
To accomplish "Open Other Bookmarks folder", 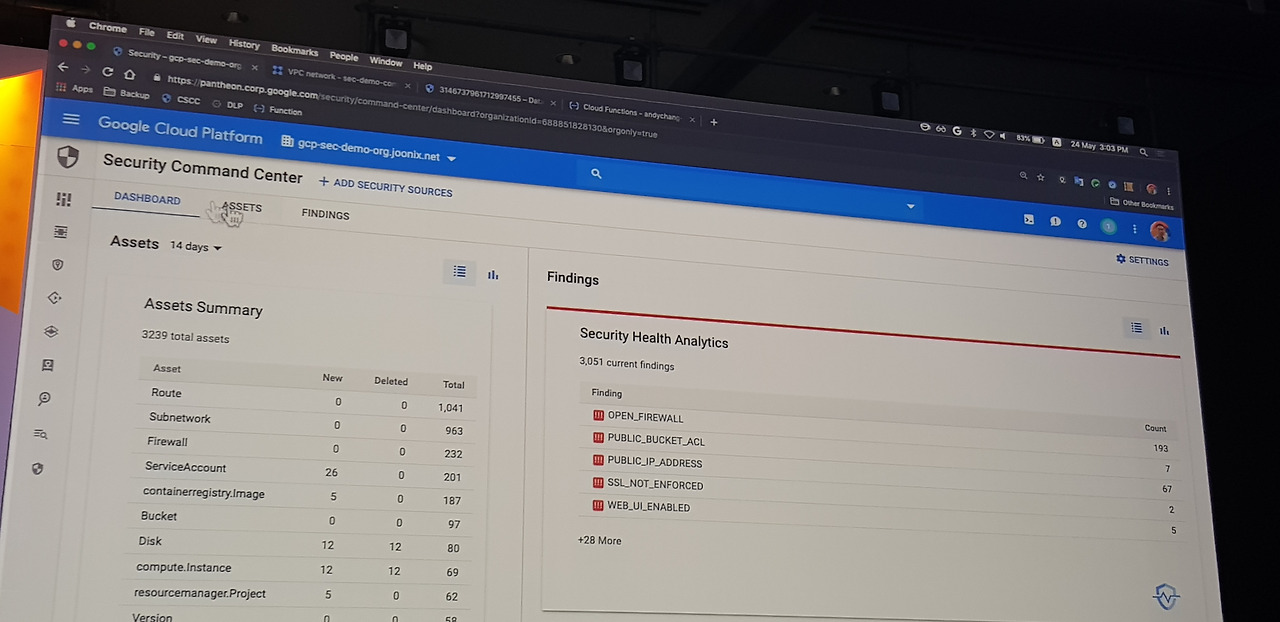I will (x=1141, y=204).
